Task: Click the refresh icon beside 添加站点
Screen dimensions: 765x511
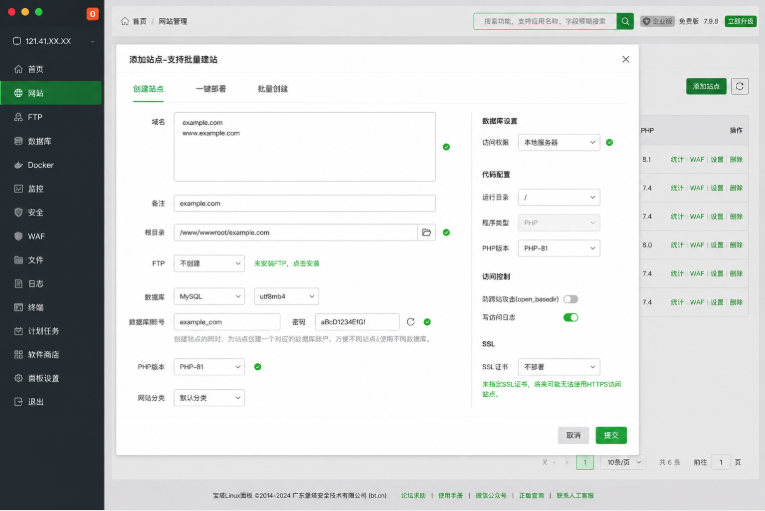Action: [740, 86]
